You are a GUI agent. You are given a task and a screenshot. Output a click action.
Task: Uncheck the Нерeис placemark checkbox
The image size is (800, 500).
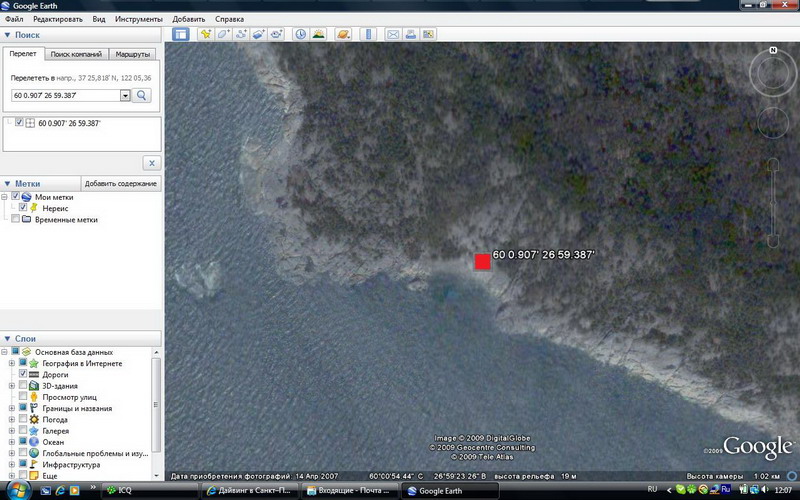coord(23,208)
